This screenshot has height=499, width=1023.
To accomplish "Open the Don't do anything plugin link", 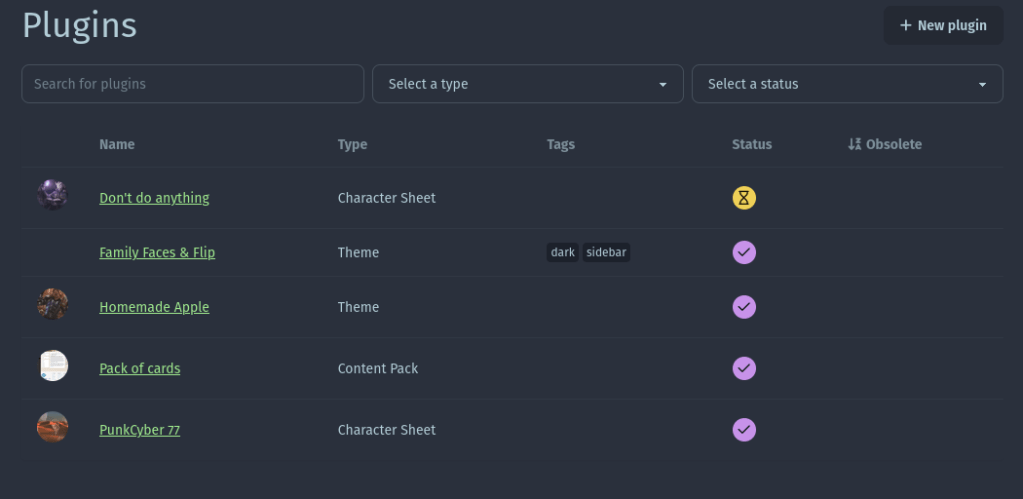I will pyautogui.click(x=154, y=198).
